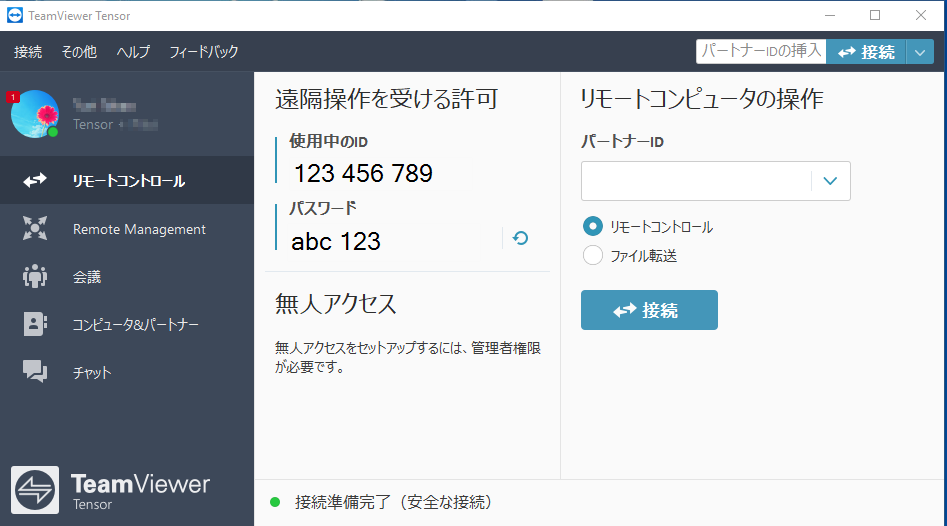Open Remote Management in the sidebar
This screenshot has width=947, height=526.
point(127,229)
